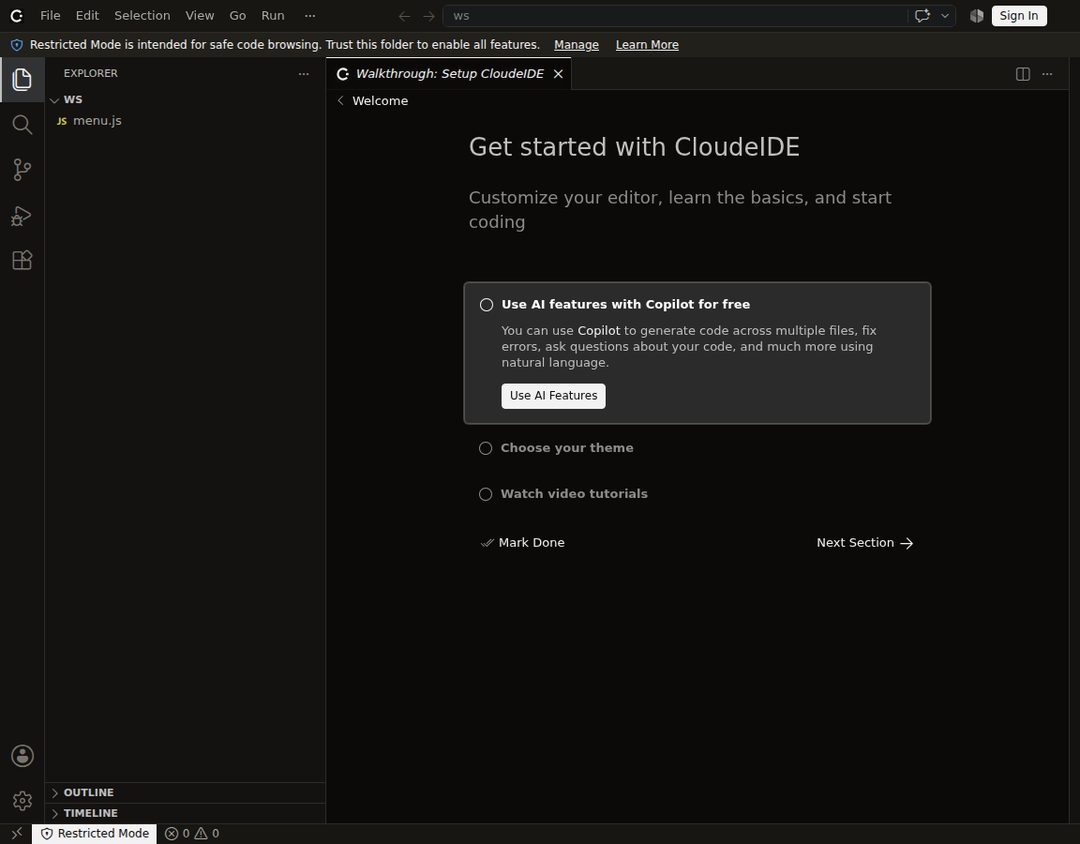Click the CloudeIDE logo in title bar
Screen dimensions: 1080x844
coord(17,15)
